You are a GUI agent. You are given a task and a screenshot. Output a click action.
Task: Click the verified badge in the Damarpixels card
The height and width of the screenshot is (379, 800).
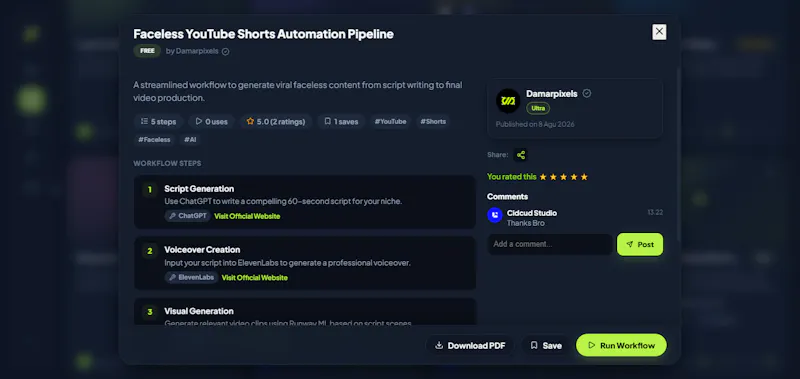(x=587, y=93)
